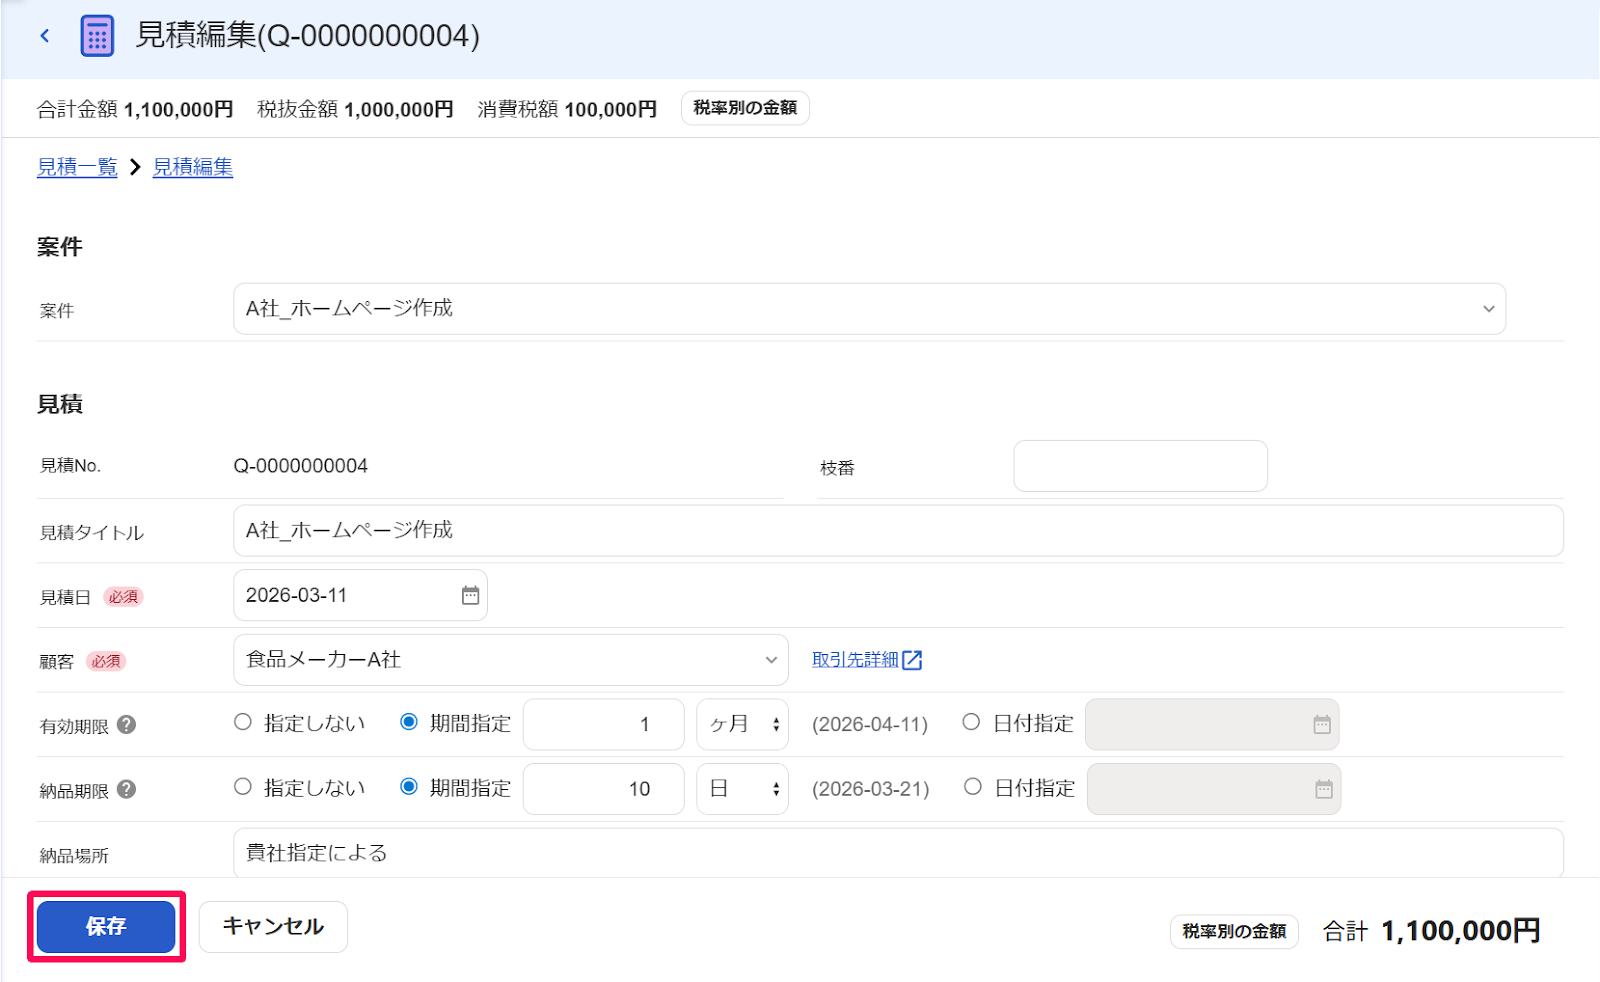Viewport: 1600px width, 982px height.
Task: Click calendar icon in 有効期限 date field
Action: tap(1322, 725)
